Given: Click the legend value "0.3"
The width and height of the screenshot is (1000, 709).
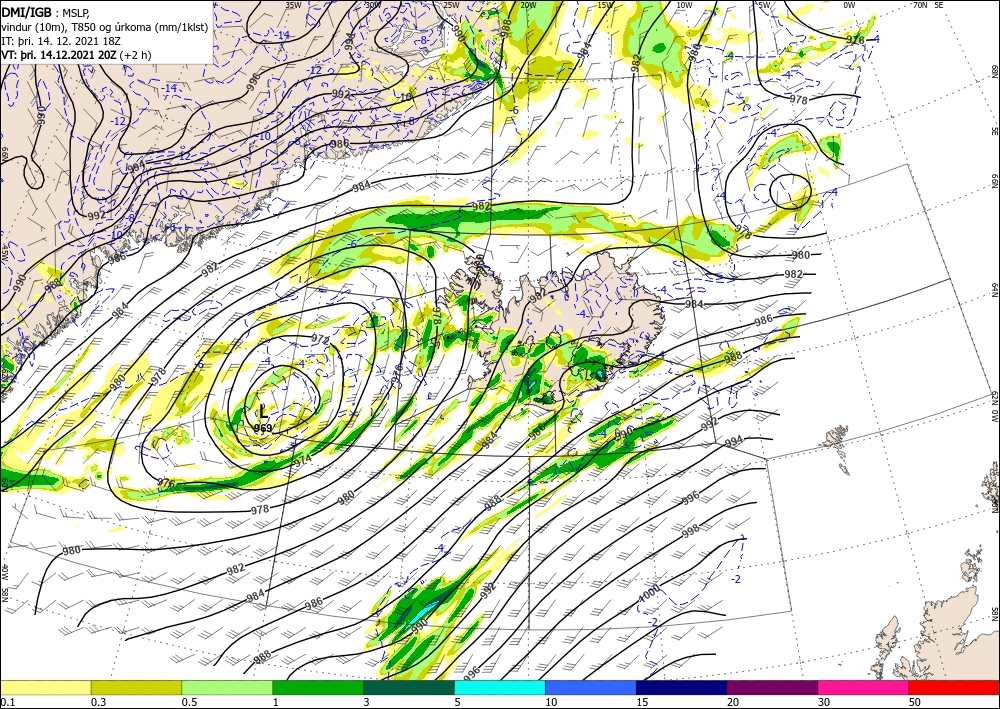Looking at the screenshot, I should point(98,702).
